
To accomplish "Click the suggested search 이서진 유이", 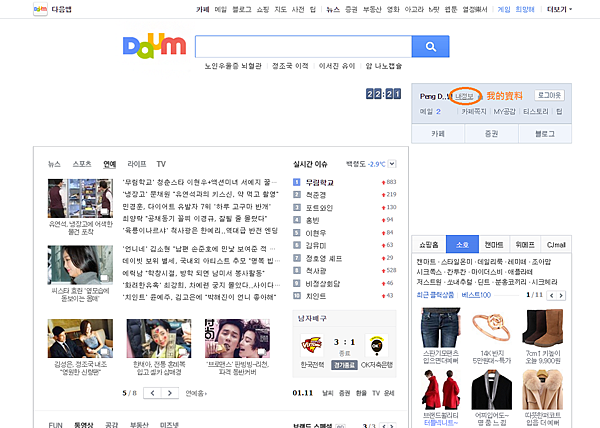I will [x=337, y=66].
